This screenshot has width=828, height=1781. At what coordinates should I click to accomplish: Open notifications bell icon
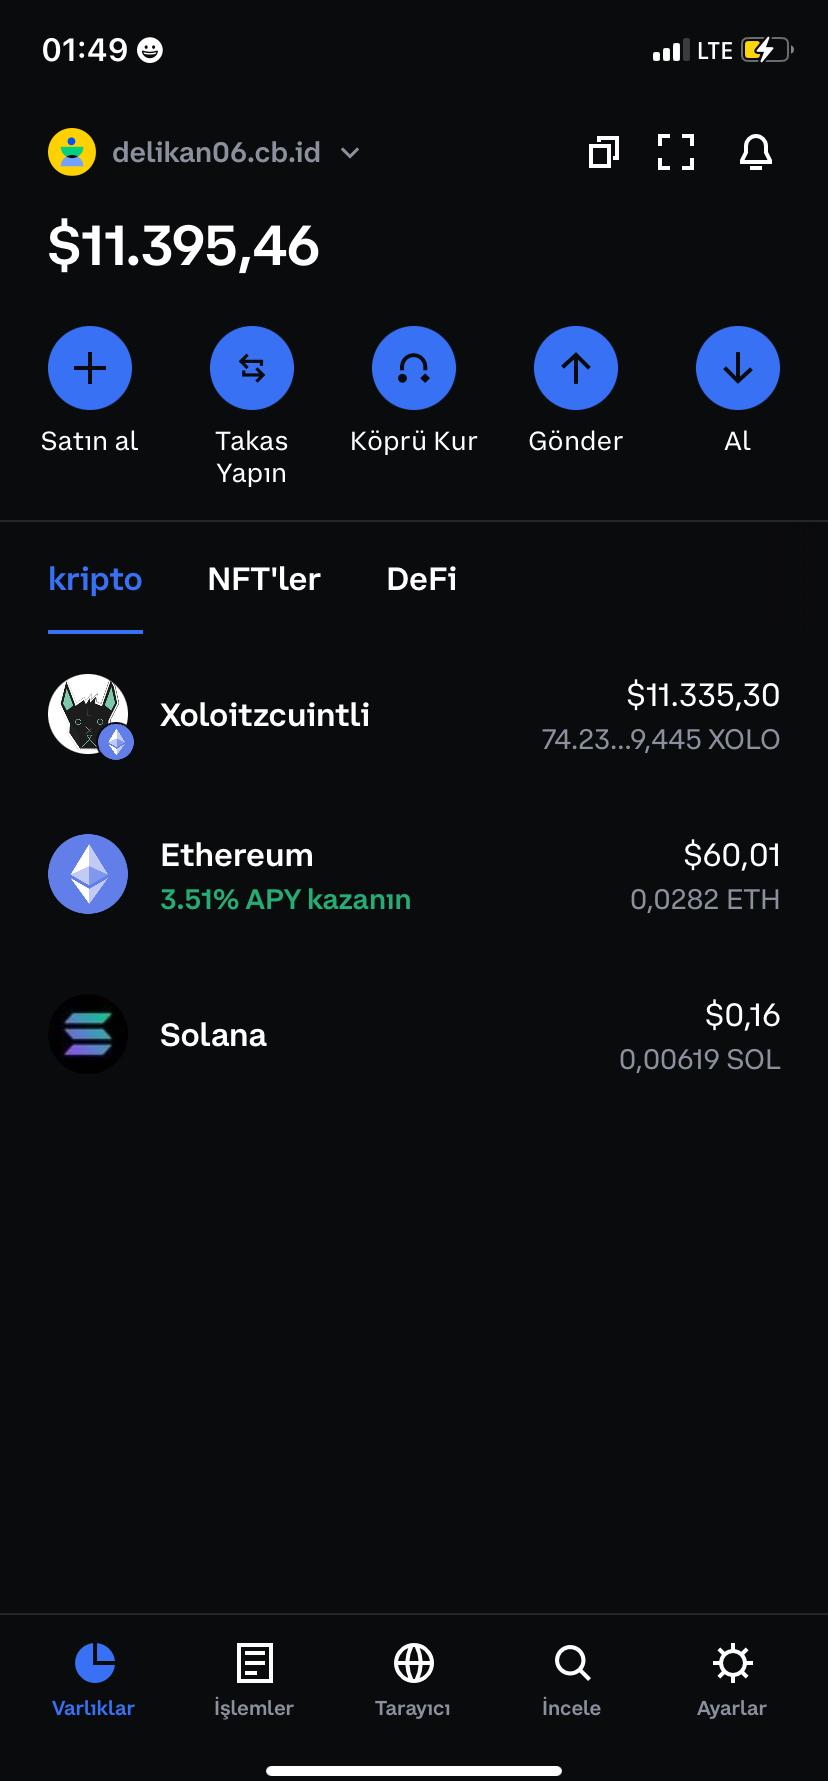click(756, 152)
